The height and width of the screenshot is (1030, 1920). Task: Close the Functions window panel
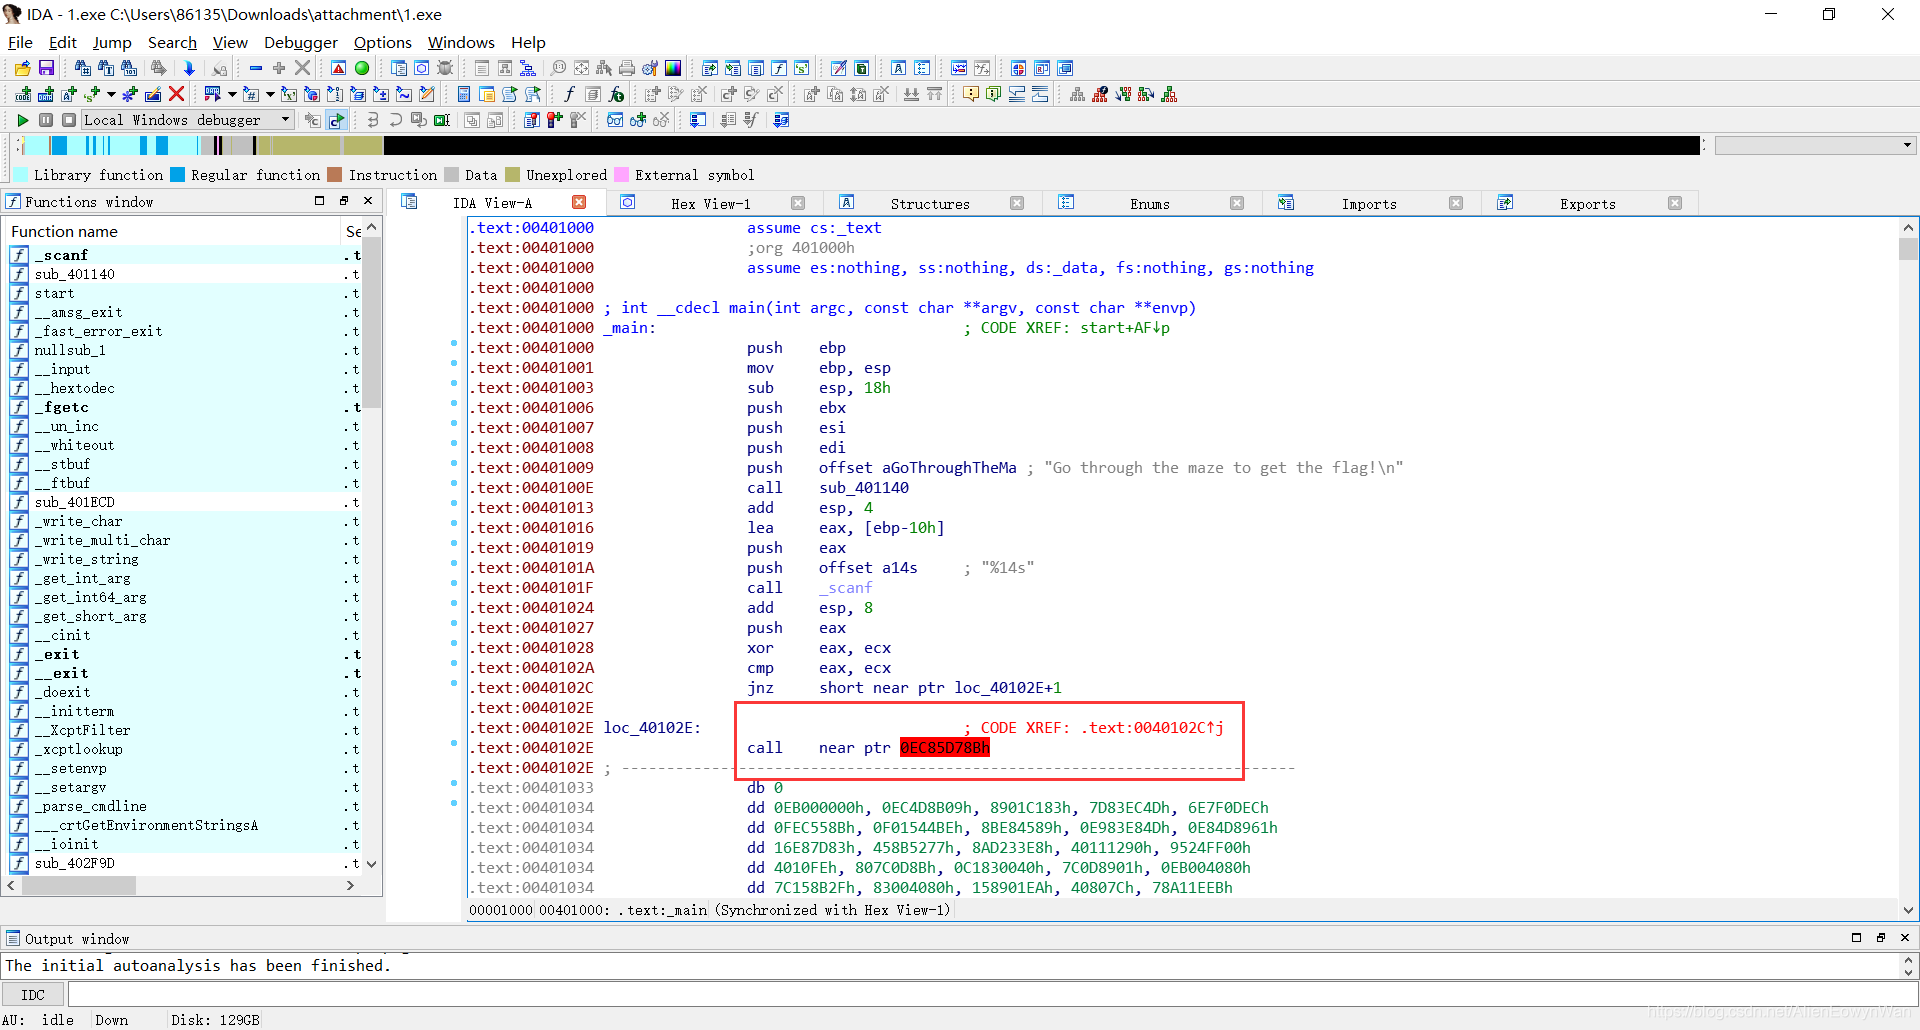368,201
